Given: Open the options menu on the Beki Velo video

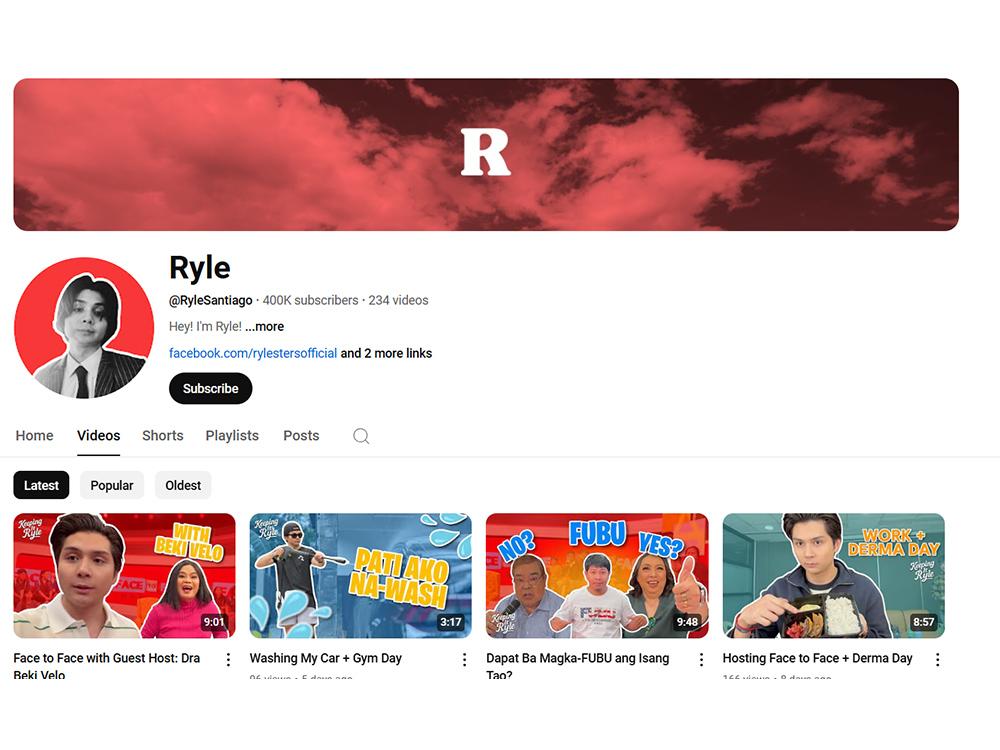Looking at the screenshot, I should tap(228, 659).
